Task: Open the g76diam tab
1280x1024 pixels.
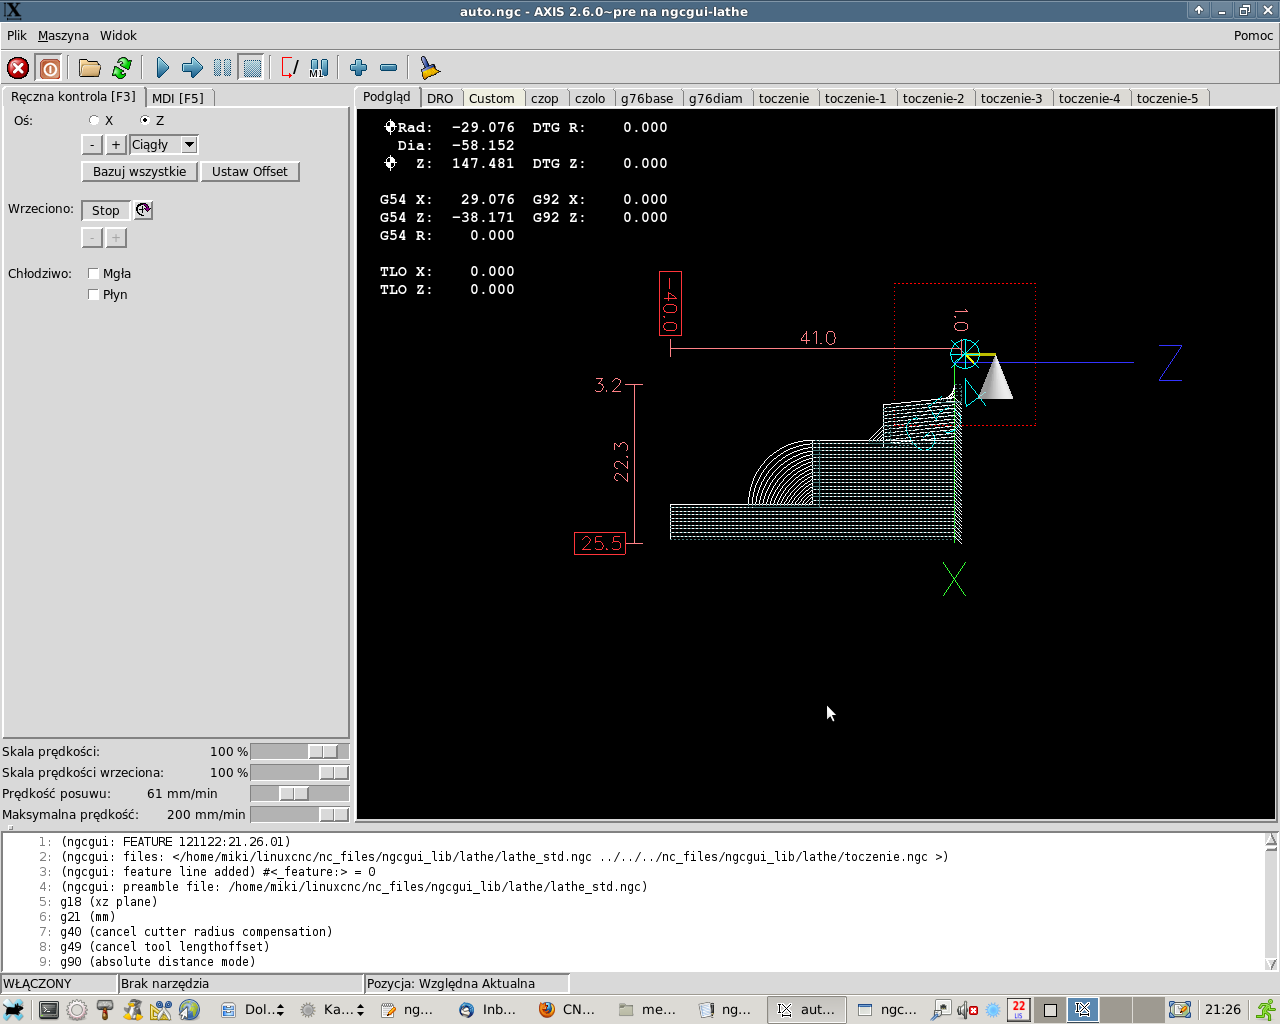Action: (716, 98)
